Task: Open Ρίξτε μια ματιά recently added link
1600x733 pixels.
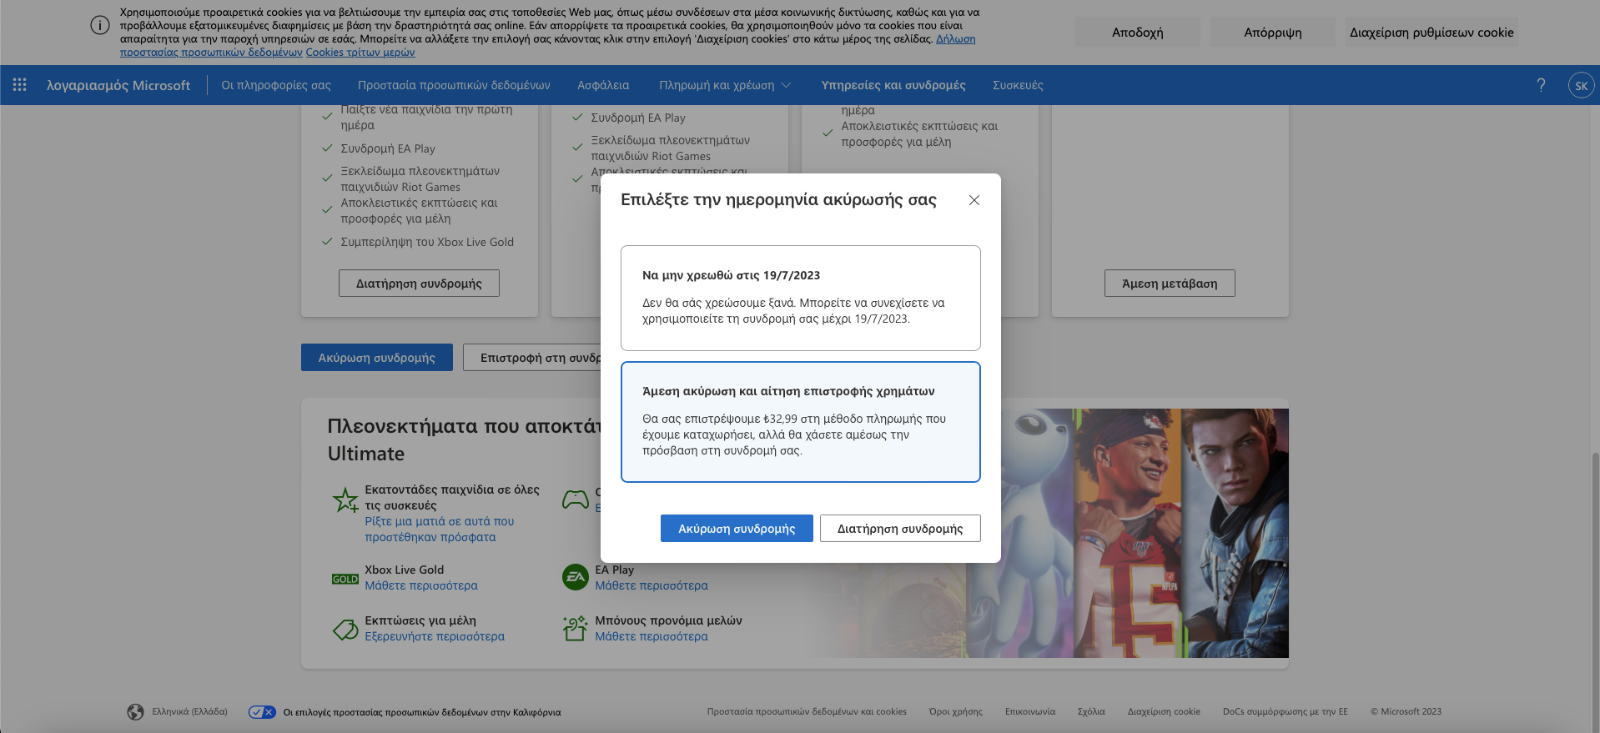Action: (x=440, y=529)
